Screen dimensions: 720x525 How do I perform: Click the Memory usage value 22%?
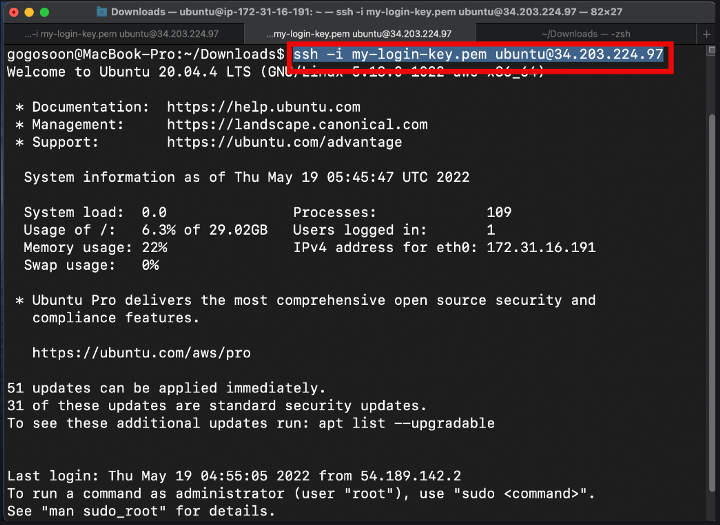154,248
